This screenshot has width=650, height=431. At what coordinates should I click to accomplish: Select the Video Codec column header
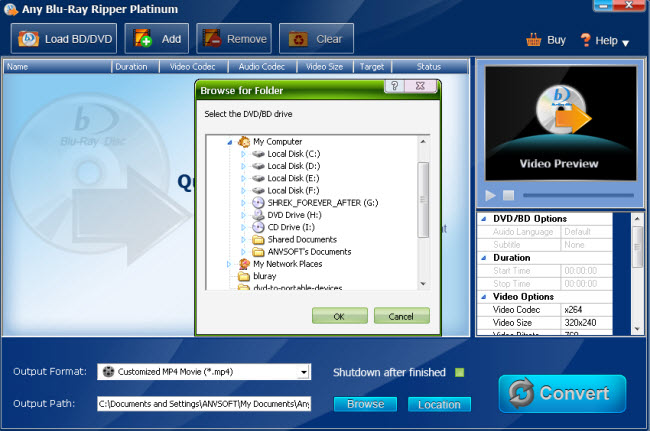[x=194, y=67]
